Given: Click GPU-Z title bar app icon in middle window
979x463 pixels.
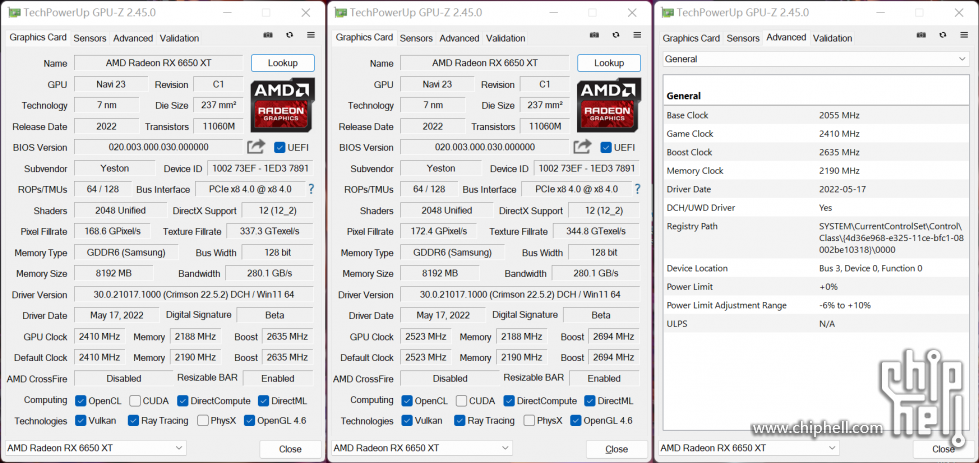Looking at the screenshot, I should [x=340, y=12].
